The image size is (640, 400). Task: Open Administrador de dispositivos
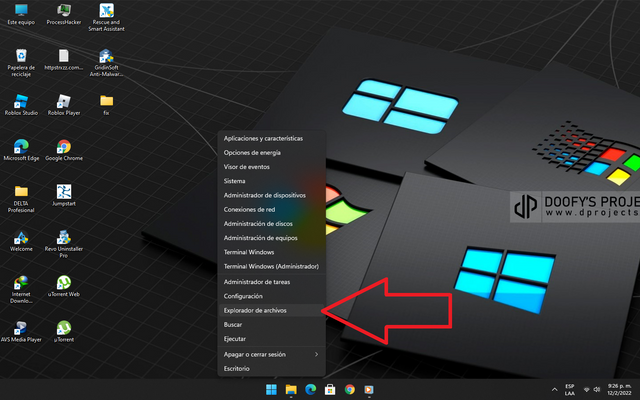pos(271,195)
